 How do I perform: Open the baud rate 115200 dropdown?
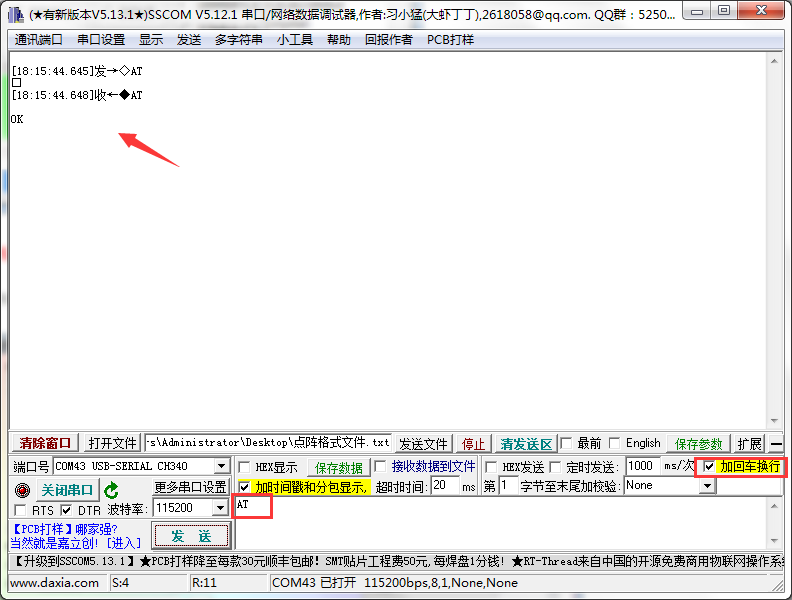click(220, 509)
